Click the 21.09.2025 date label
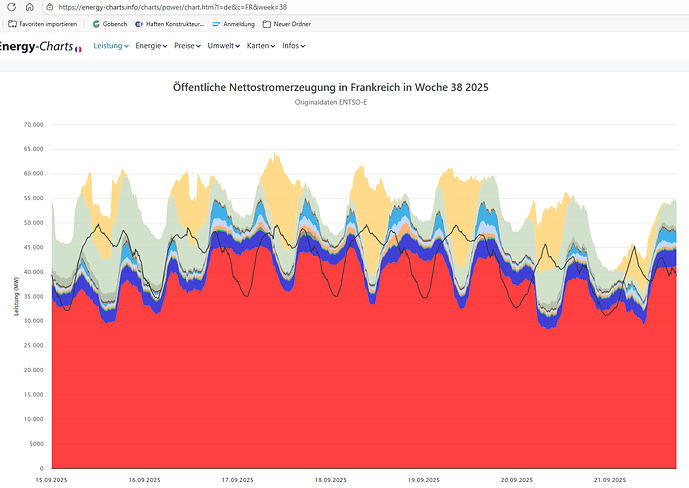The width and height of the screenshot is (689, 488). 610,480
